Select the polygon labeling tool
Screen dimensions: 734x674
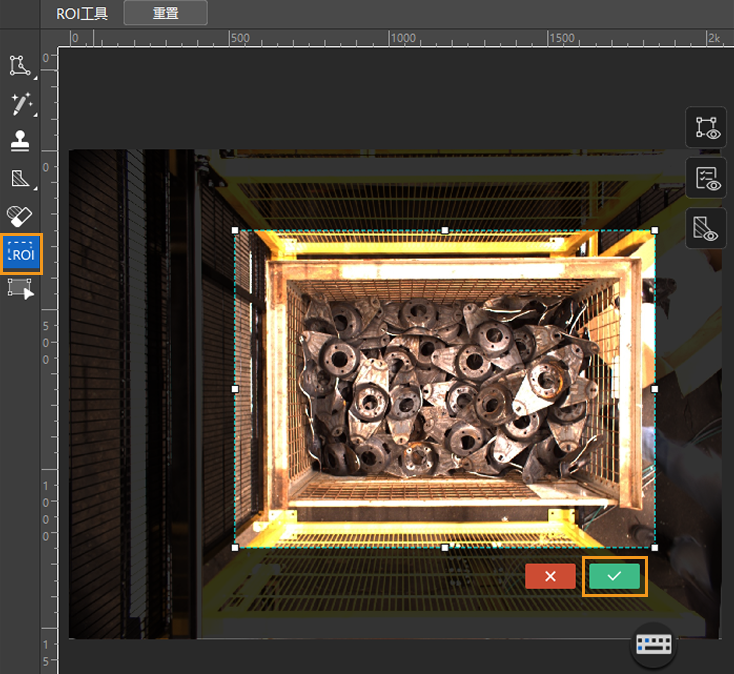click(20, 66)
